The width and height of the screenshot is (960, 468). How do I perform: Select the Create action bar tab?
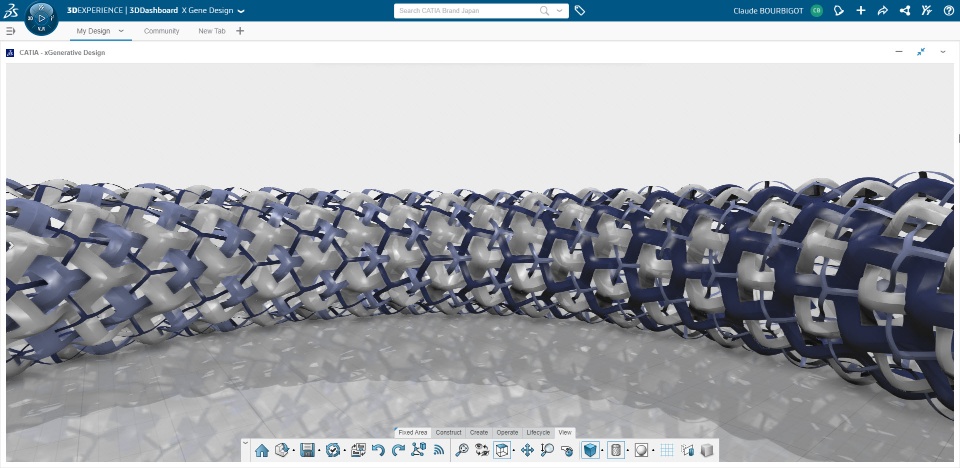click(x=479, y=432)
